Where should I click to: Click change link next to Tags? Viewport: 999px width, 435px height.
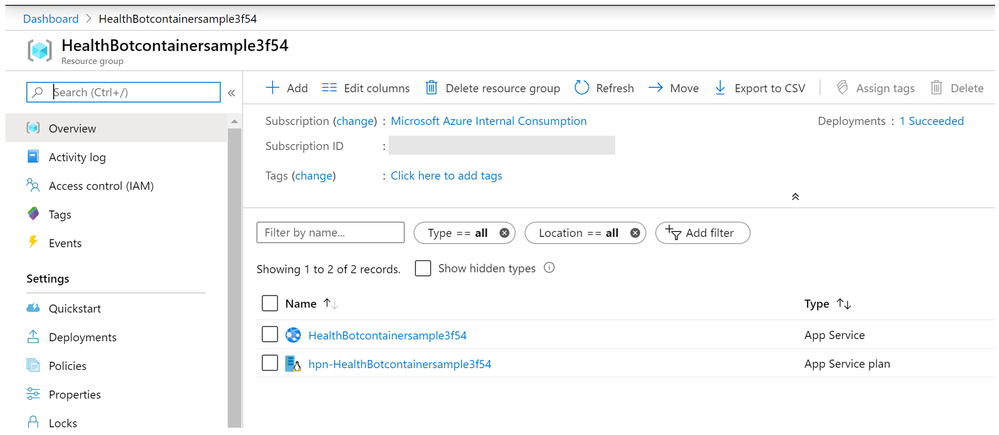pyautogui.click(x=313, y=176)
